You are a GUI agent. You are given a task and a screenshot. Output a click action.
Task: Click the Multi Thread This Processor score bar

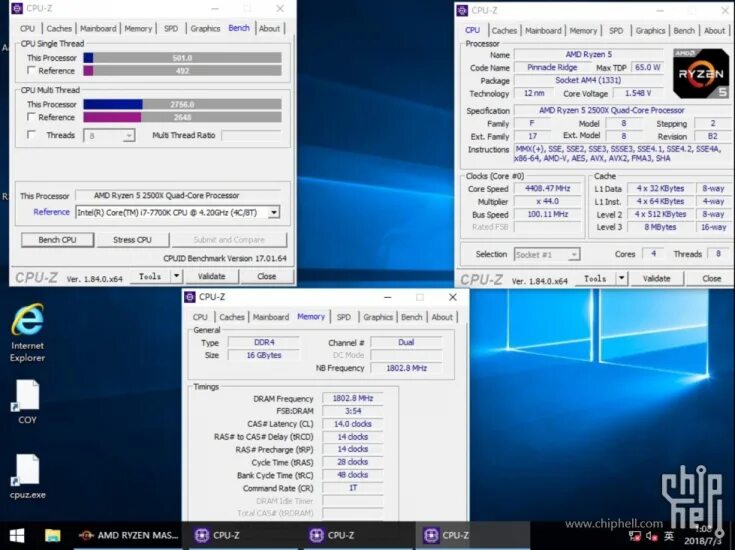coord(182,104)
